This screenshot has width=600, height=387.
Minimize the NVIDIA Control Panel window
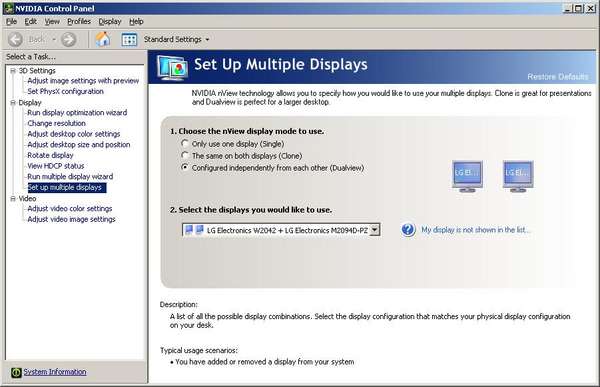567,8
